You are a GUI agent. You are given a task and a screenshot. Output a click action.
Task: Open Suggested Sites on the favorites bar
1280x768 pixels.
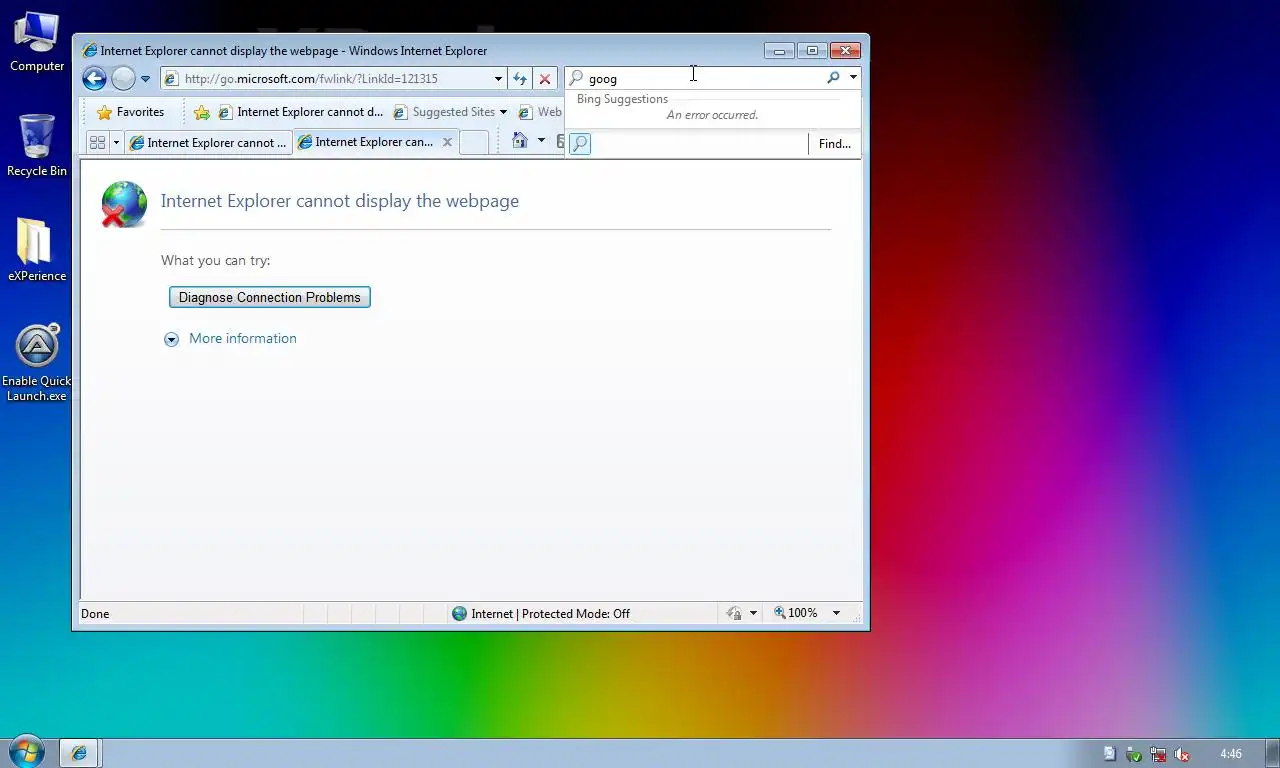444,112
